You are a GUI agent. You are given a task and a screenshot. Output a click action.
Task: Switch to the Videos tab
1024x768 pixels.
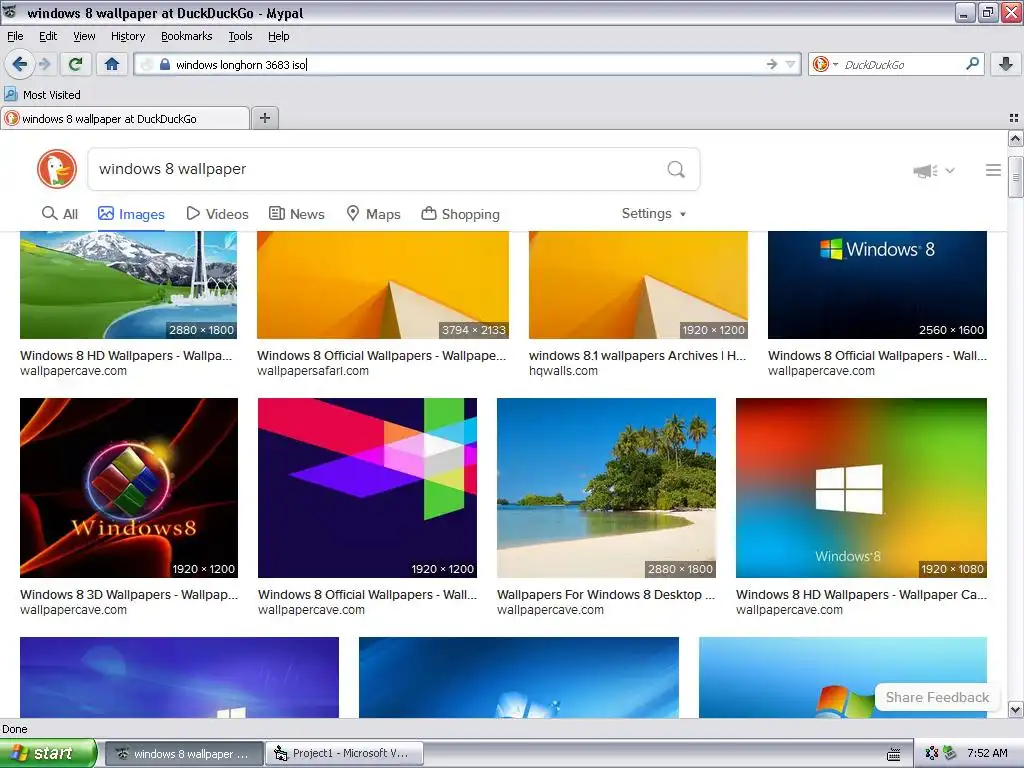coord(217,214)
